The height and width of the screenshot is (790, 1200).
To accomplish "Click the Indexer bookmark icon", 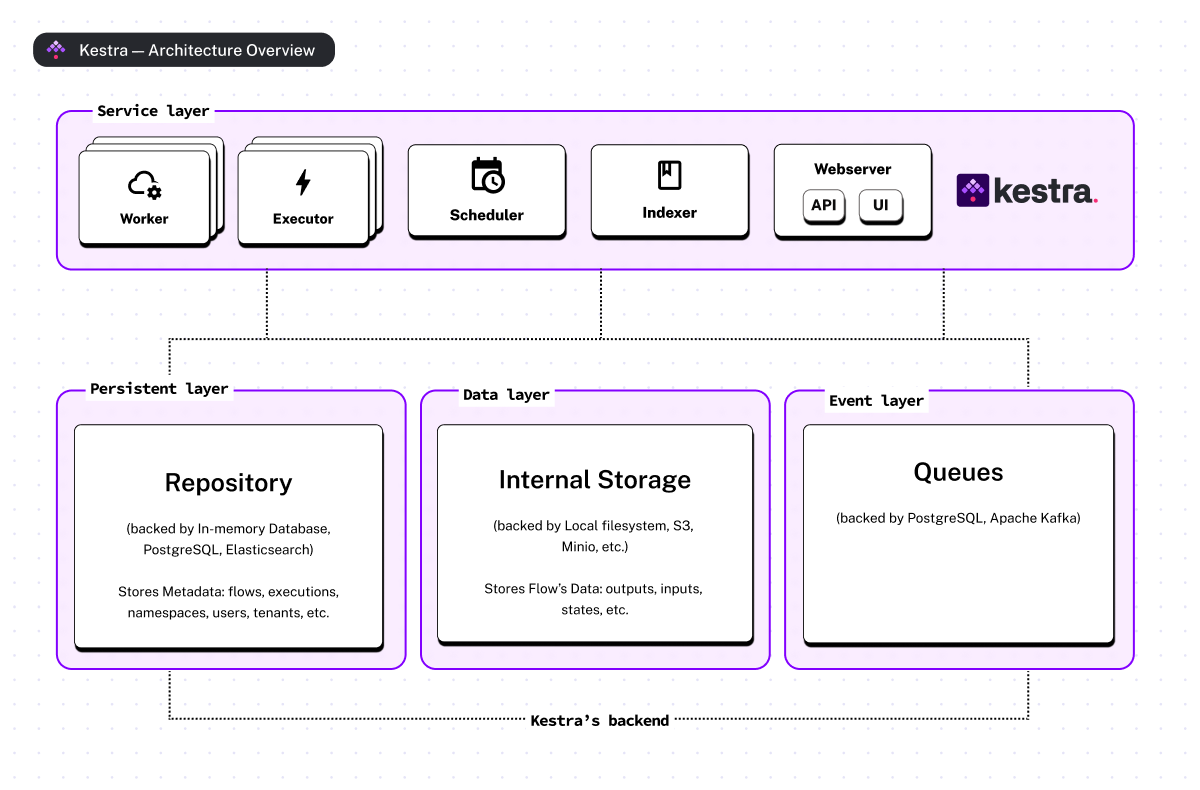I will click(669, 175).
